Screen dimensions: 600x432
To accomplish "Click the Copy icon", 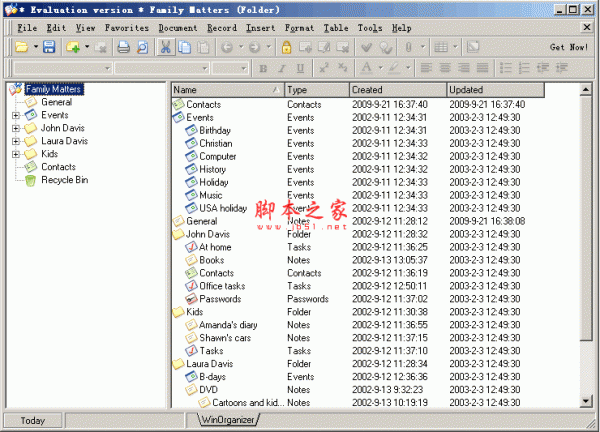I will [184, 47].
